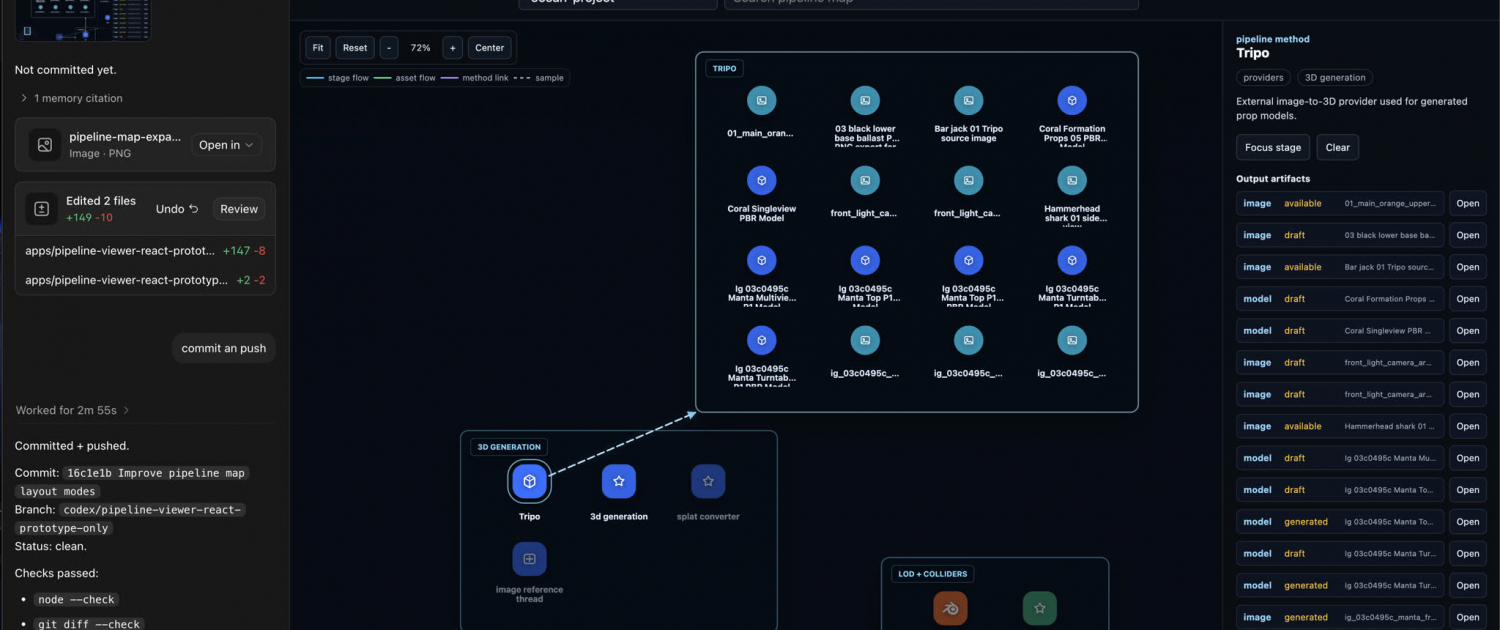
Task: Open the ig_03c0495c_manta_fr... image artifact
Action: click(1467, 617)
